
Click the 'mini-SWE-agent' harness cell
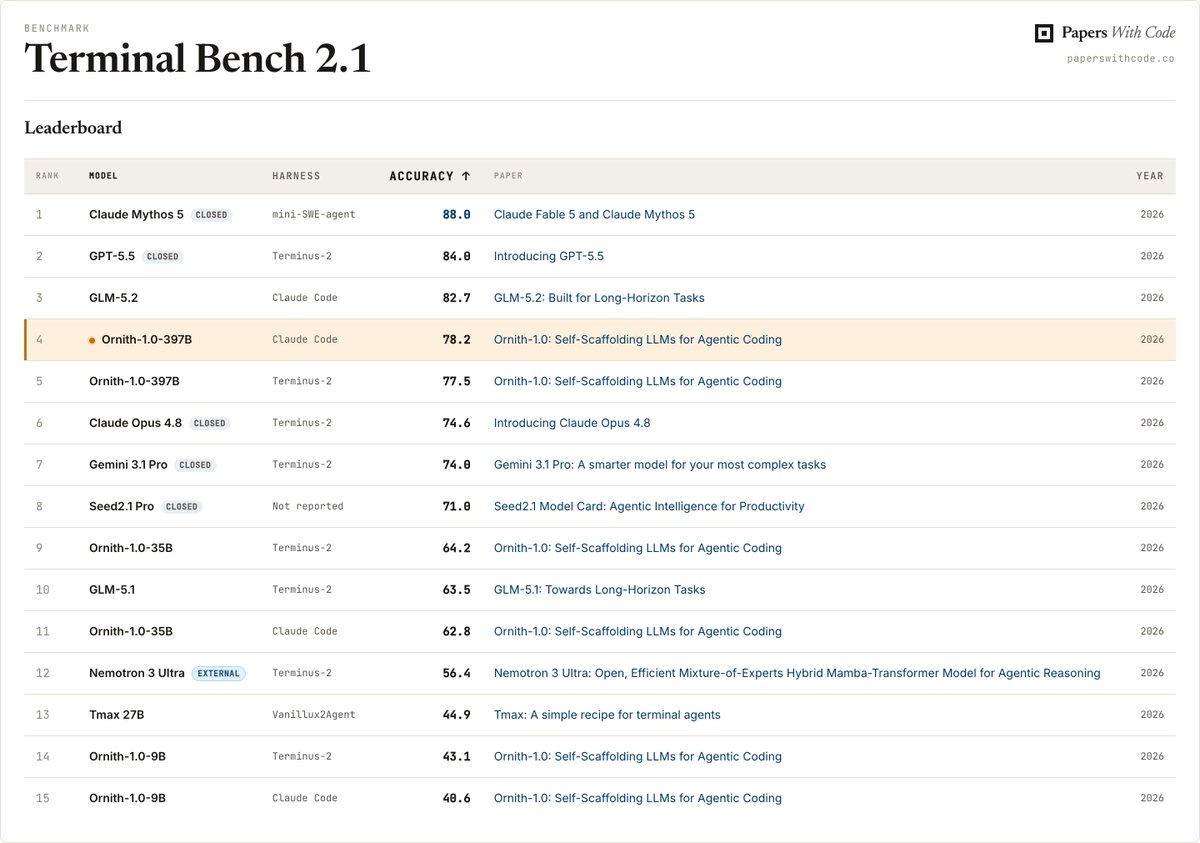click(x=314, y=215)
